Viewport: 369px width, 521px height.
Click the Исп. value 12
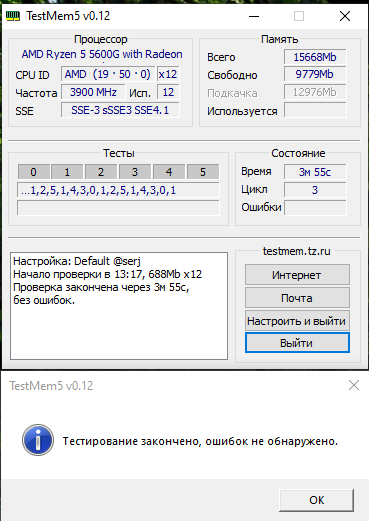pos(168,92)
